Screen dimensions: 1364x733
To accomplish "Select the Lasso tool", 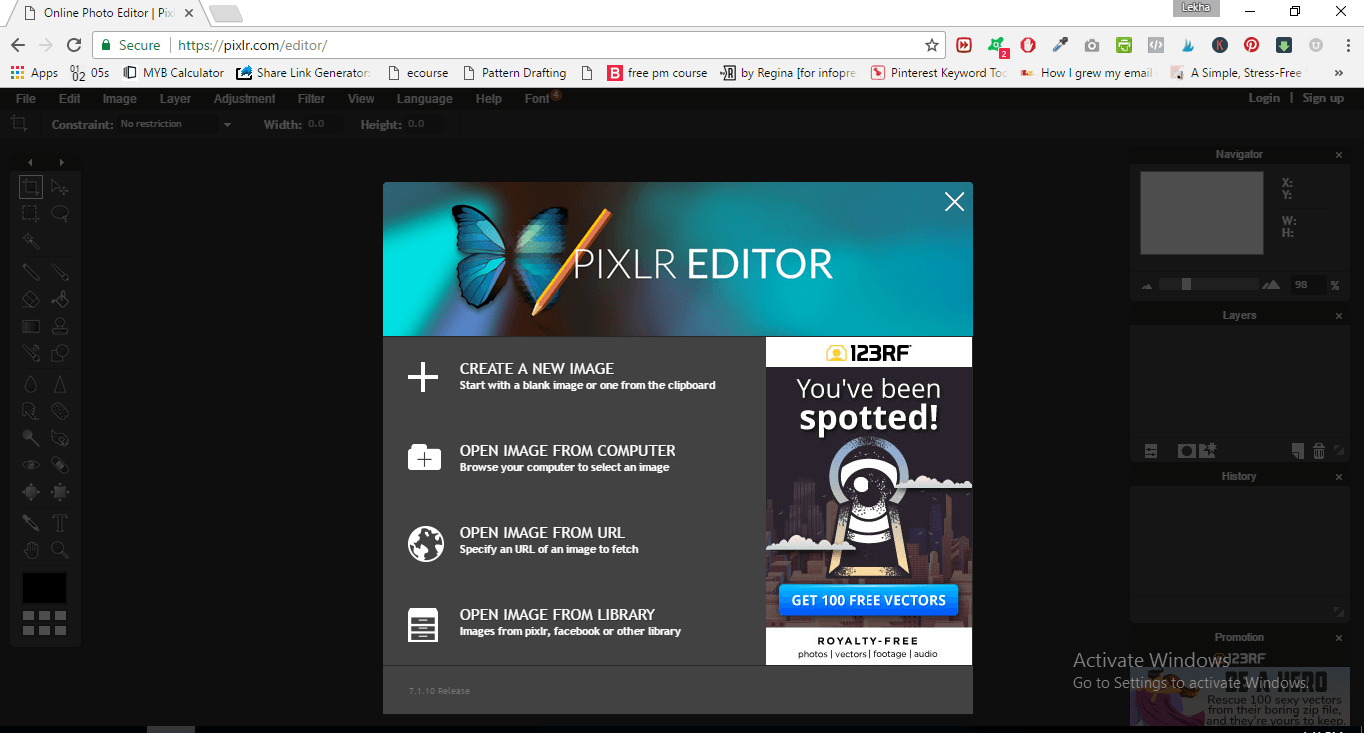I will pos(60,213).
